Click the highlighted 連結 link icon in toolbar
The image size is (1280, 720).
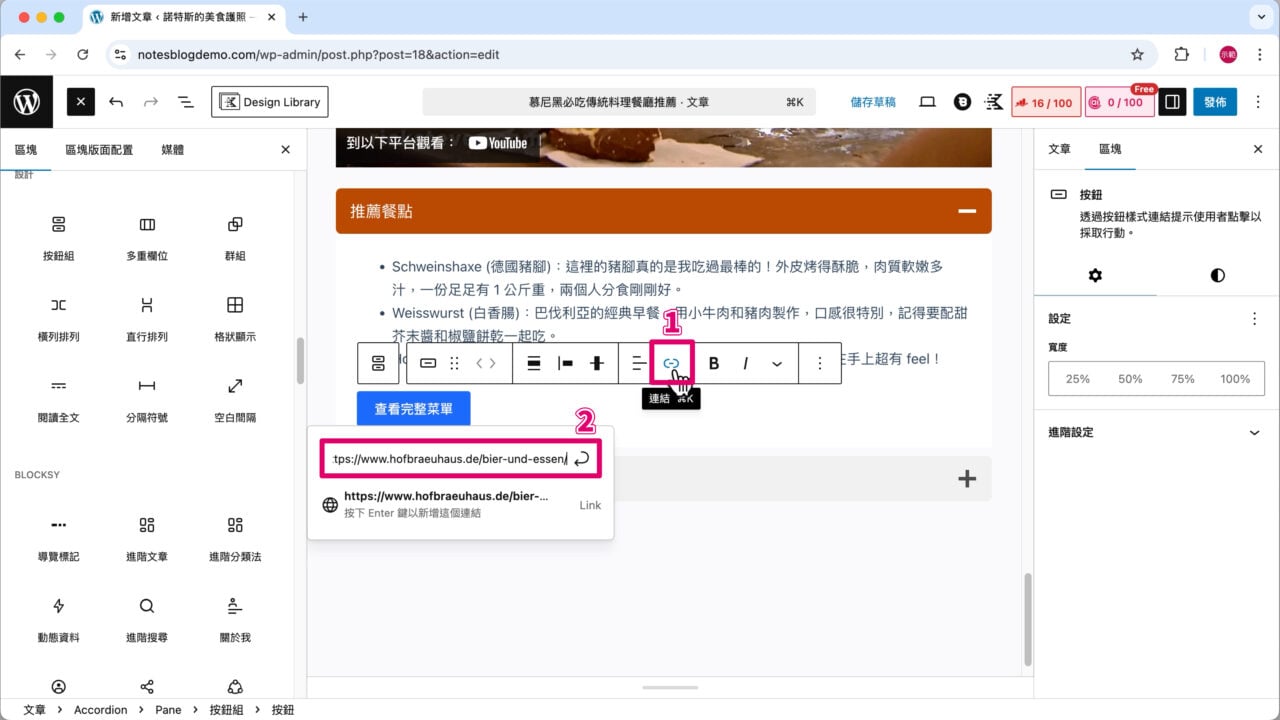(x=670, y=363)
